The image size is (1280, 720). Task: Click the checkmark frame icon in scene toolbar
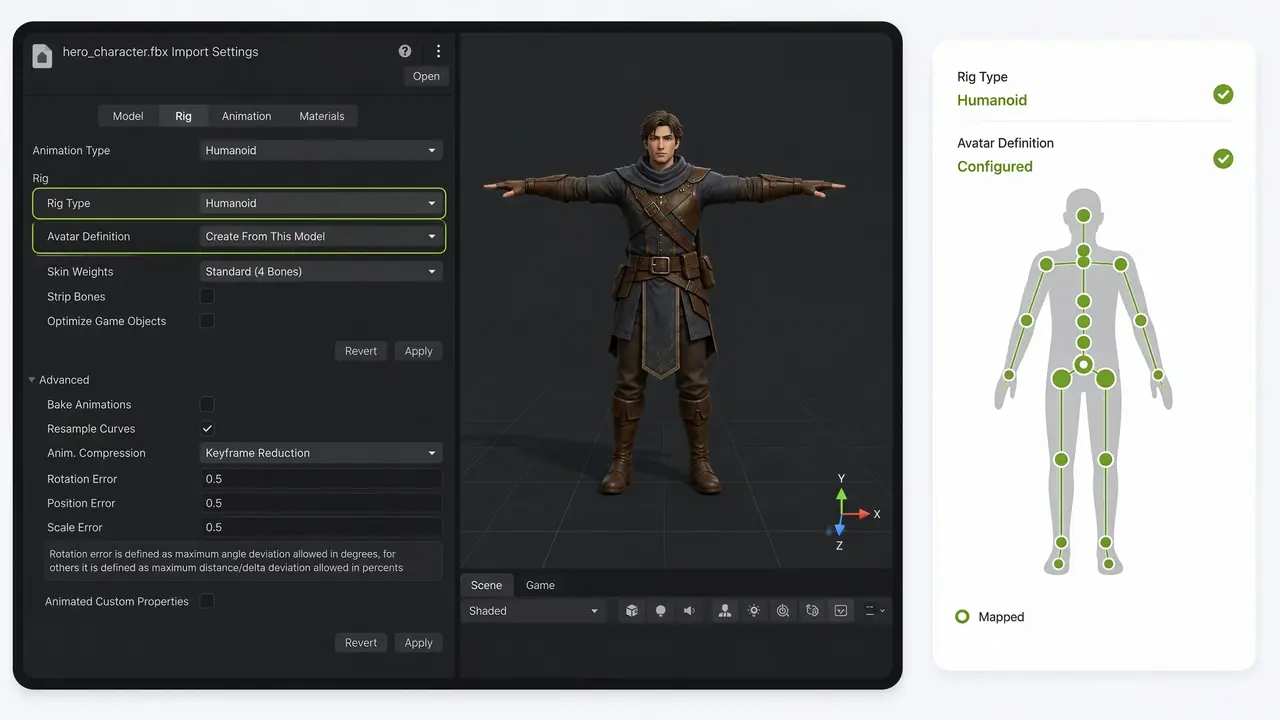coord(841,611)
